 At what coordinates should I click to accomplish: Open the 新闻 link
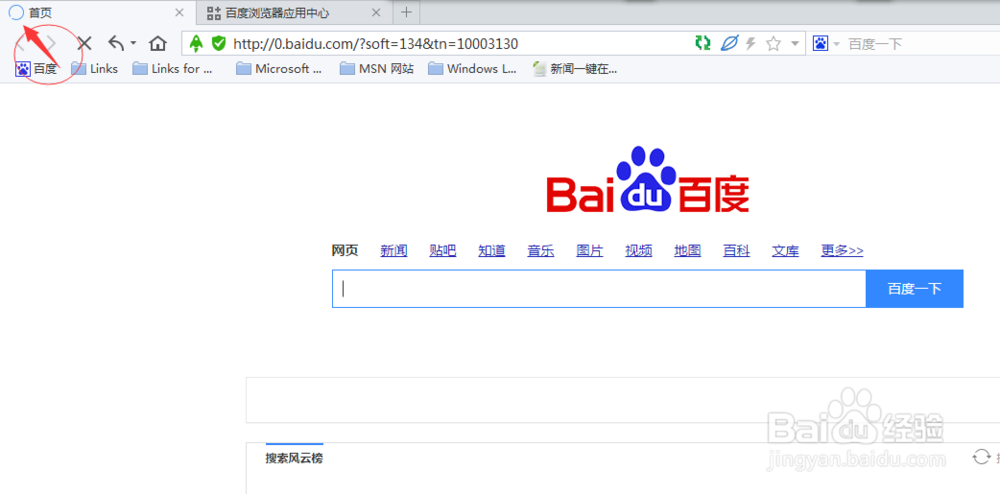394,251
